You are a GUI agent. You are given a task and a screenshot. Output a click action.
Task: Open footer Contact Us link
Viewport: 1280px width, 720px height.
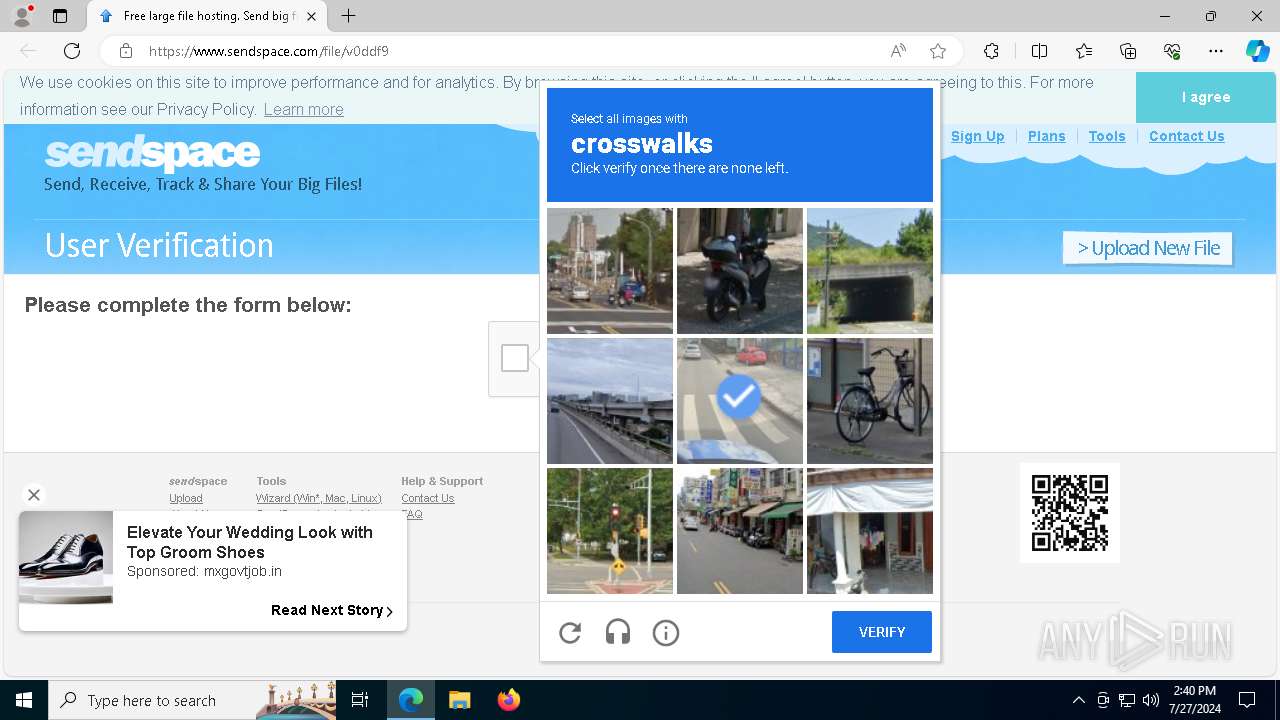pos(427,498)
